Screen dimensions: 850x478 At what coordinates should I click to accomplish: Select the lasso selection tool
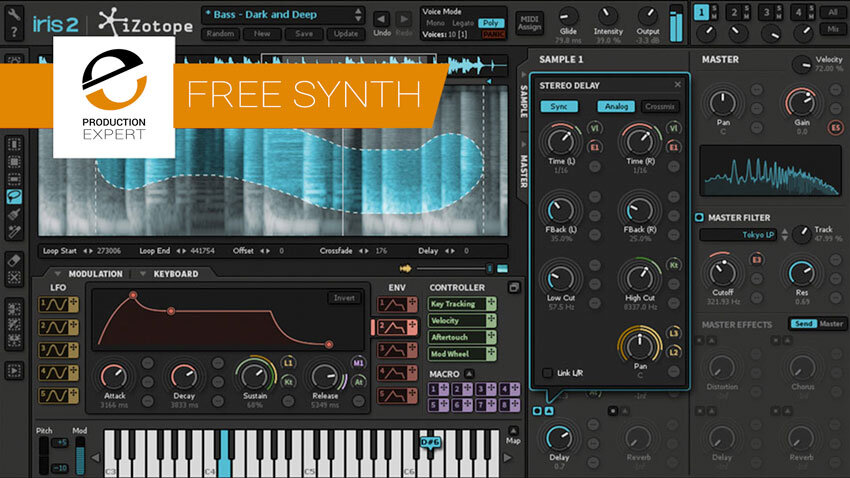click(14, 196)
